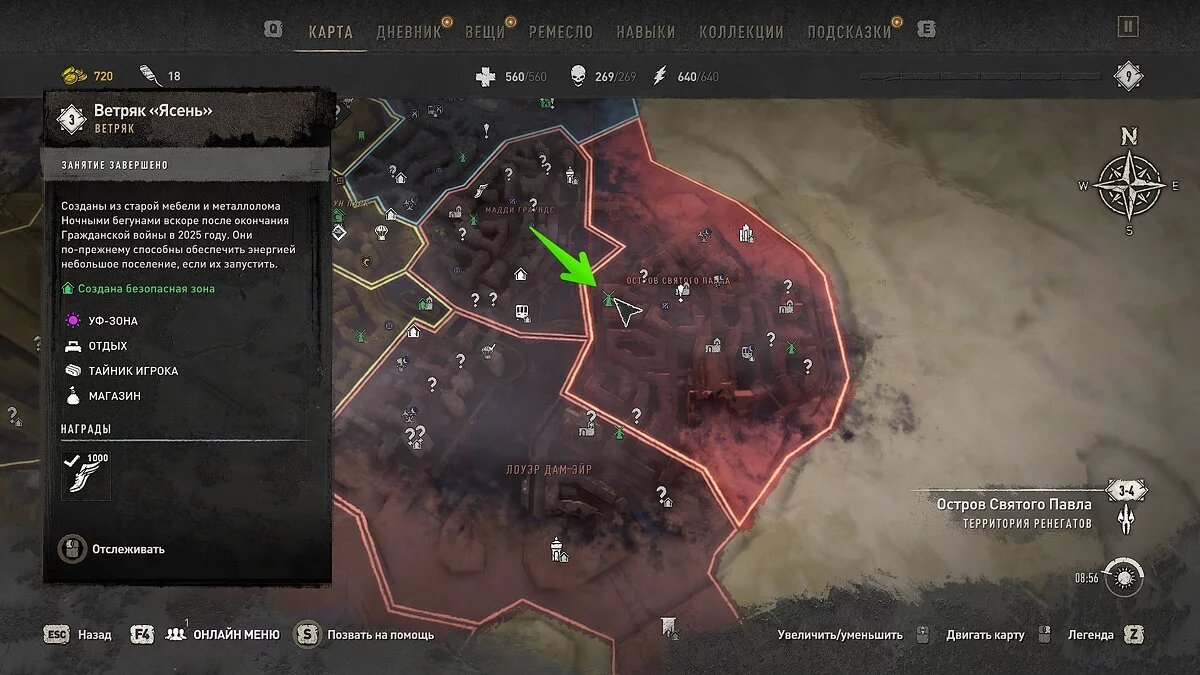The height and width of the screenshot is (675, 1200).
Task: Click the player level 9 badge
Action: (x=1128, y=76)
